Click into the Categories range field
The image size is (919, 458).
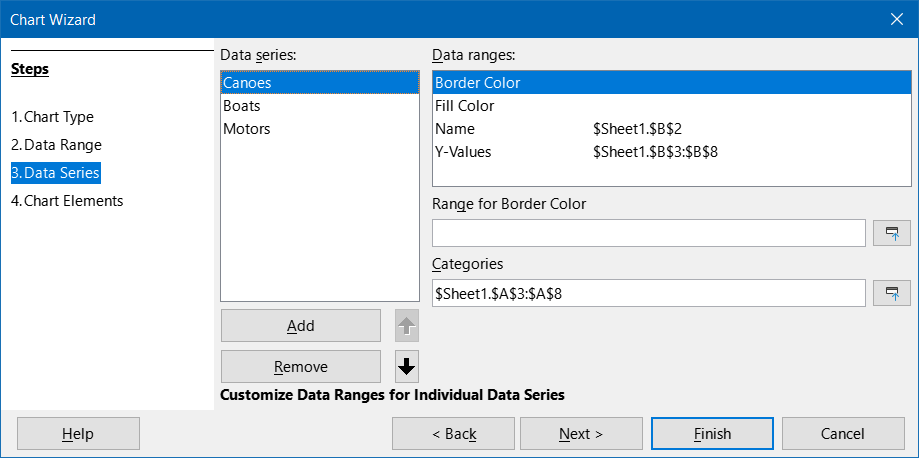(x=649, y=293)
